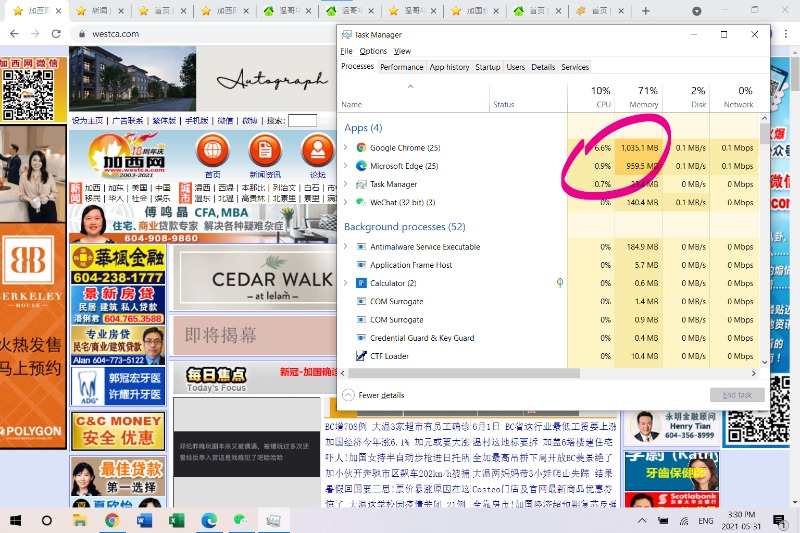Image resolution: width=800 pixels, height=533 pixels.
Task: Select the Google Chrome process icon
Action: (x=361, y=148)
